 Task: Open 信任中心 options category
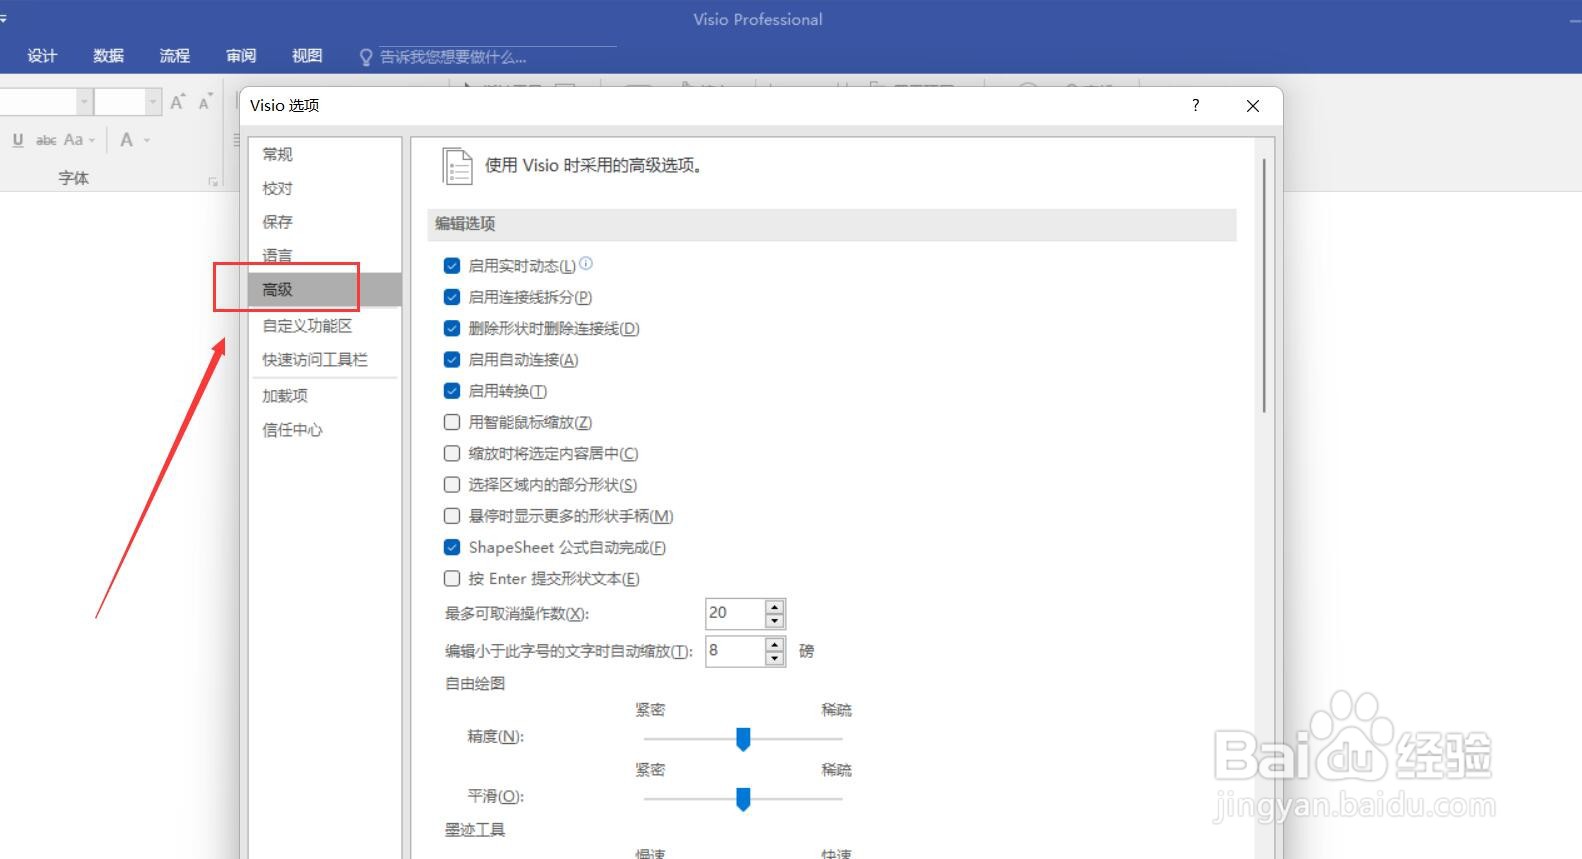pyautogui.click(x=324, y=430)
